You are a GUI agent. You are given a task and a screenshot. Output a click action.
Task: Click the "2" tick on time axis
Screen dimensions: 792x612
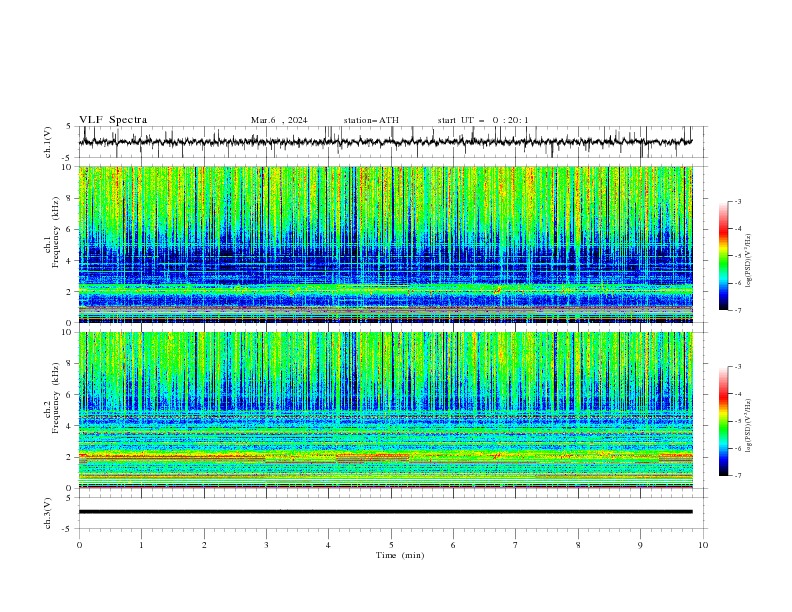(x=204, y=545)
